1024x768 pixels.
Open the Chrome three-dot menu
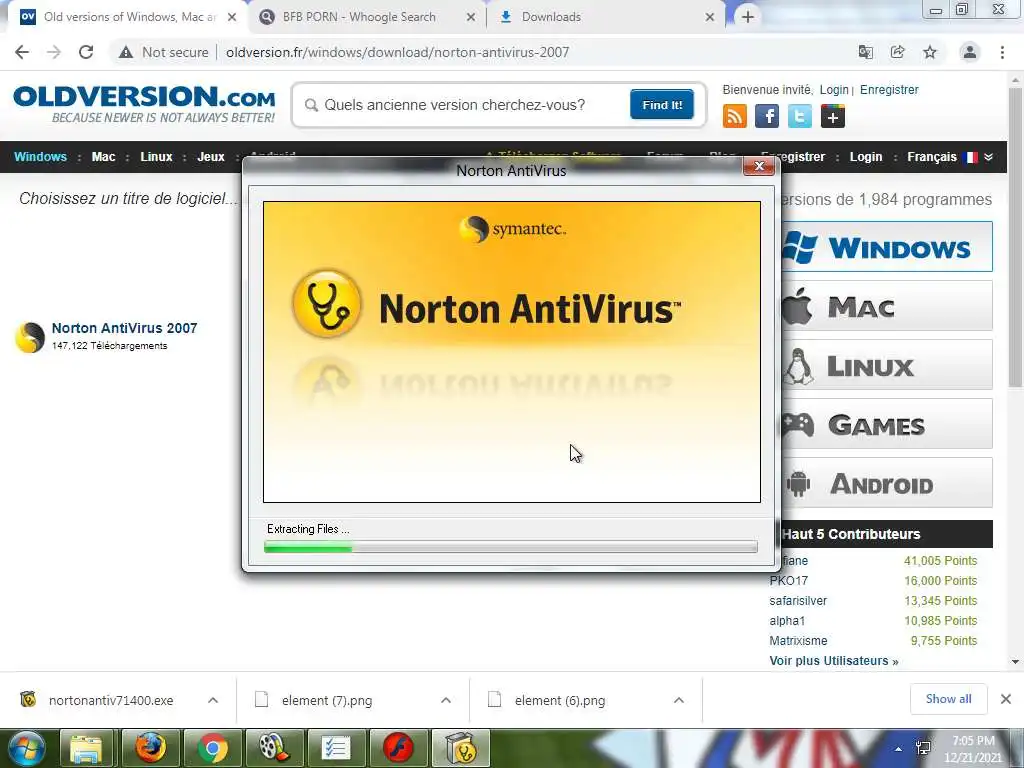[1002, 52]
